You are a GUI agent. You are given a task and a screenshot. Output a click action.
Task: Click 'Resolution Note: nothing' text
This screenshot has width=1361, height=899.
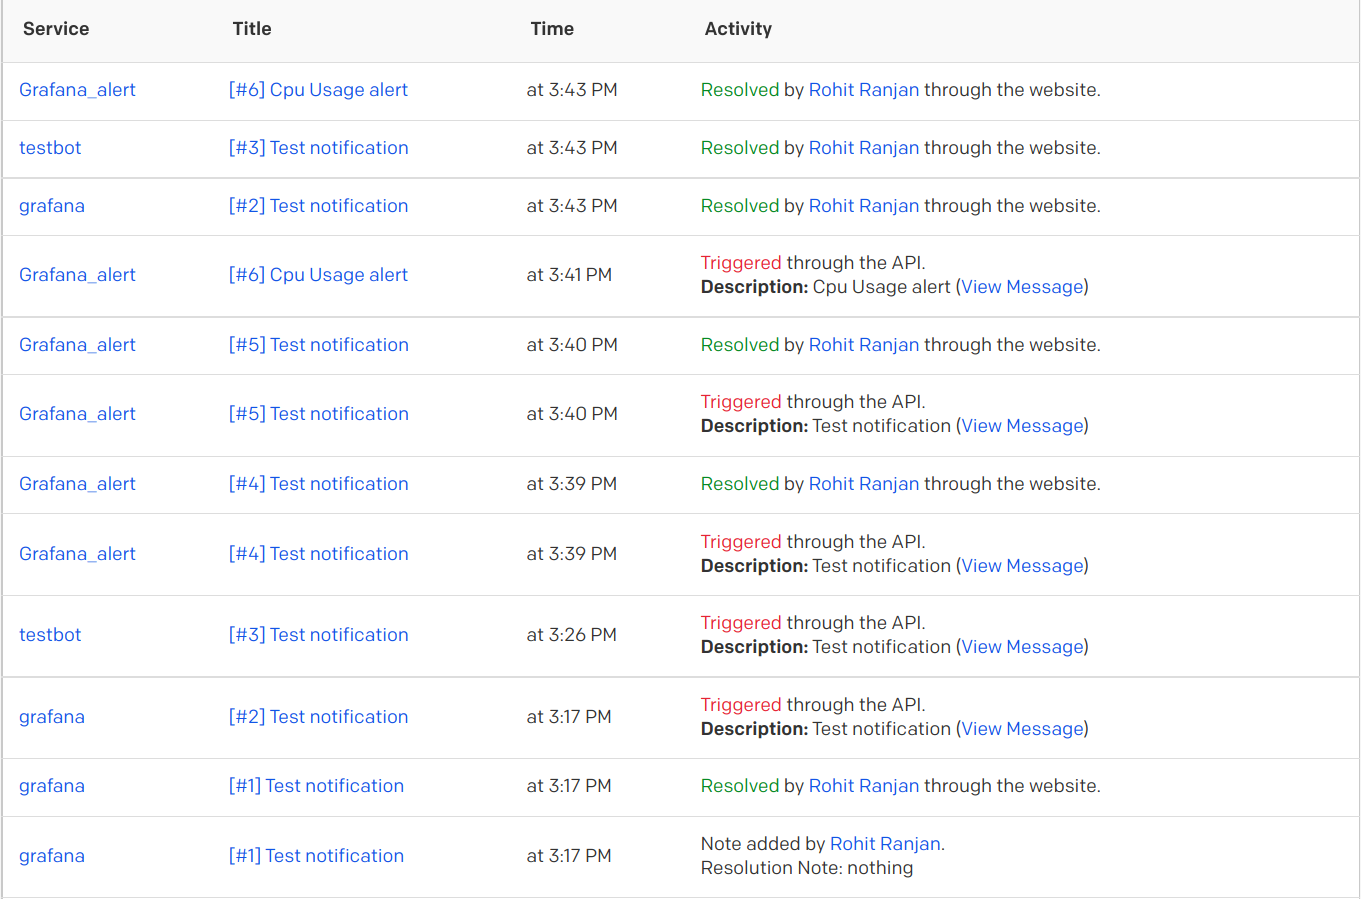click(x=807, y=868)
